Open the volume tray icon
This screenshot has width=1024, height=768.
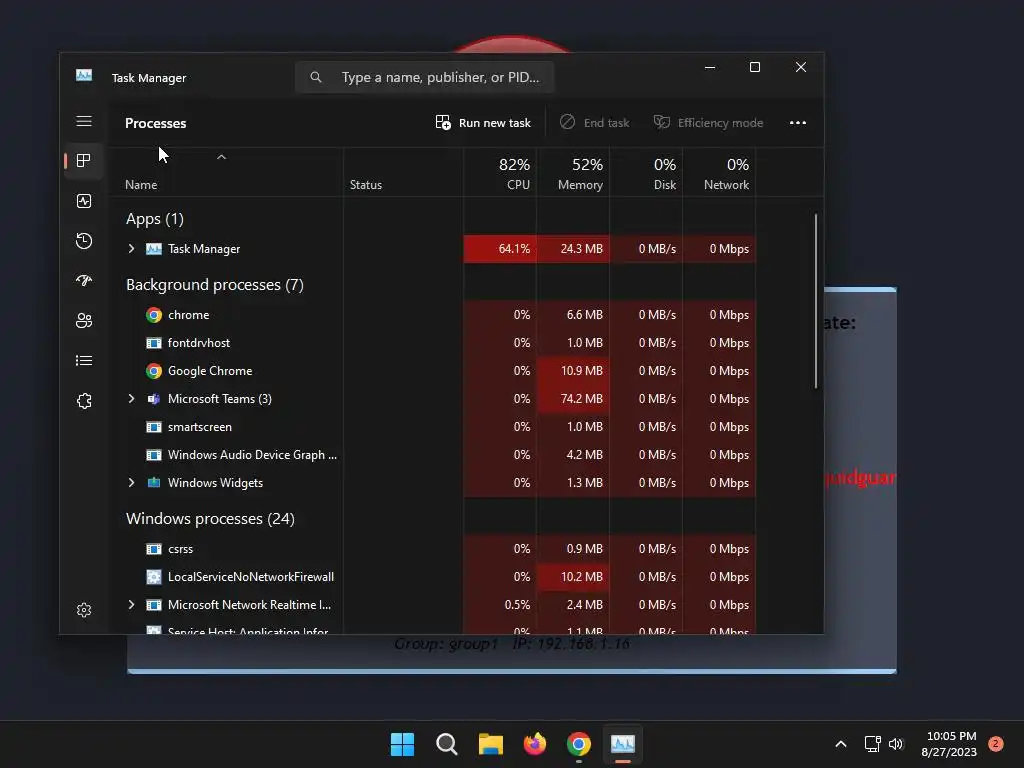(x=896, y=744)
